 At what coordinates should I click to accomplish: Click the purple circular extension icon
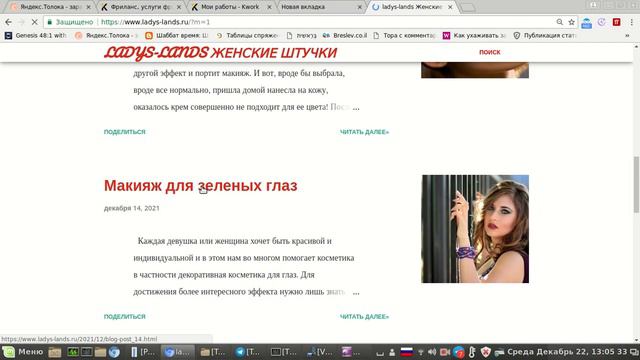(x=602, y=22)
